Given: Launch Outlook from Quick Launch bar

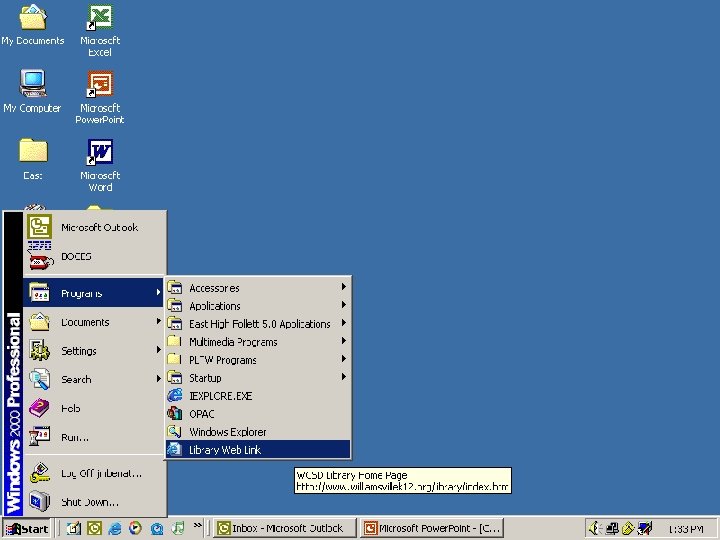Looking at the screenshot, I should 94,529.
